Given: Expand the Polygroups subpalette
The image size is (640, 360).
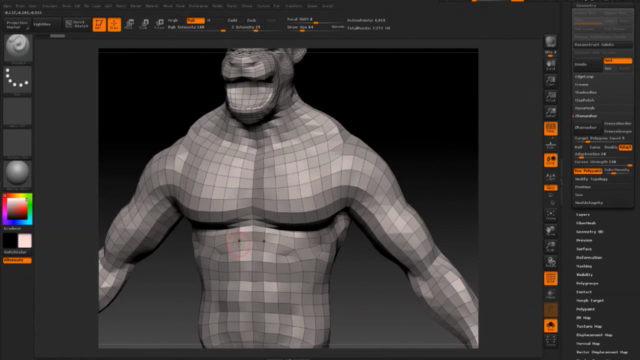Looking at the screenshot, I should tap(587, 283).
